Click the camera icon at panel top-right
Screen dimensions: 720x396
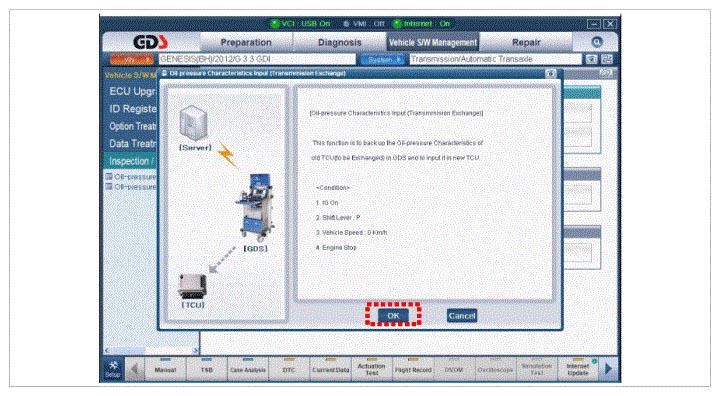(x=606, y=74)
